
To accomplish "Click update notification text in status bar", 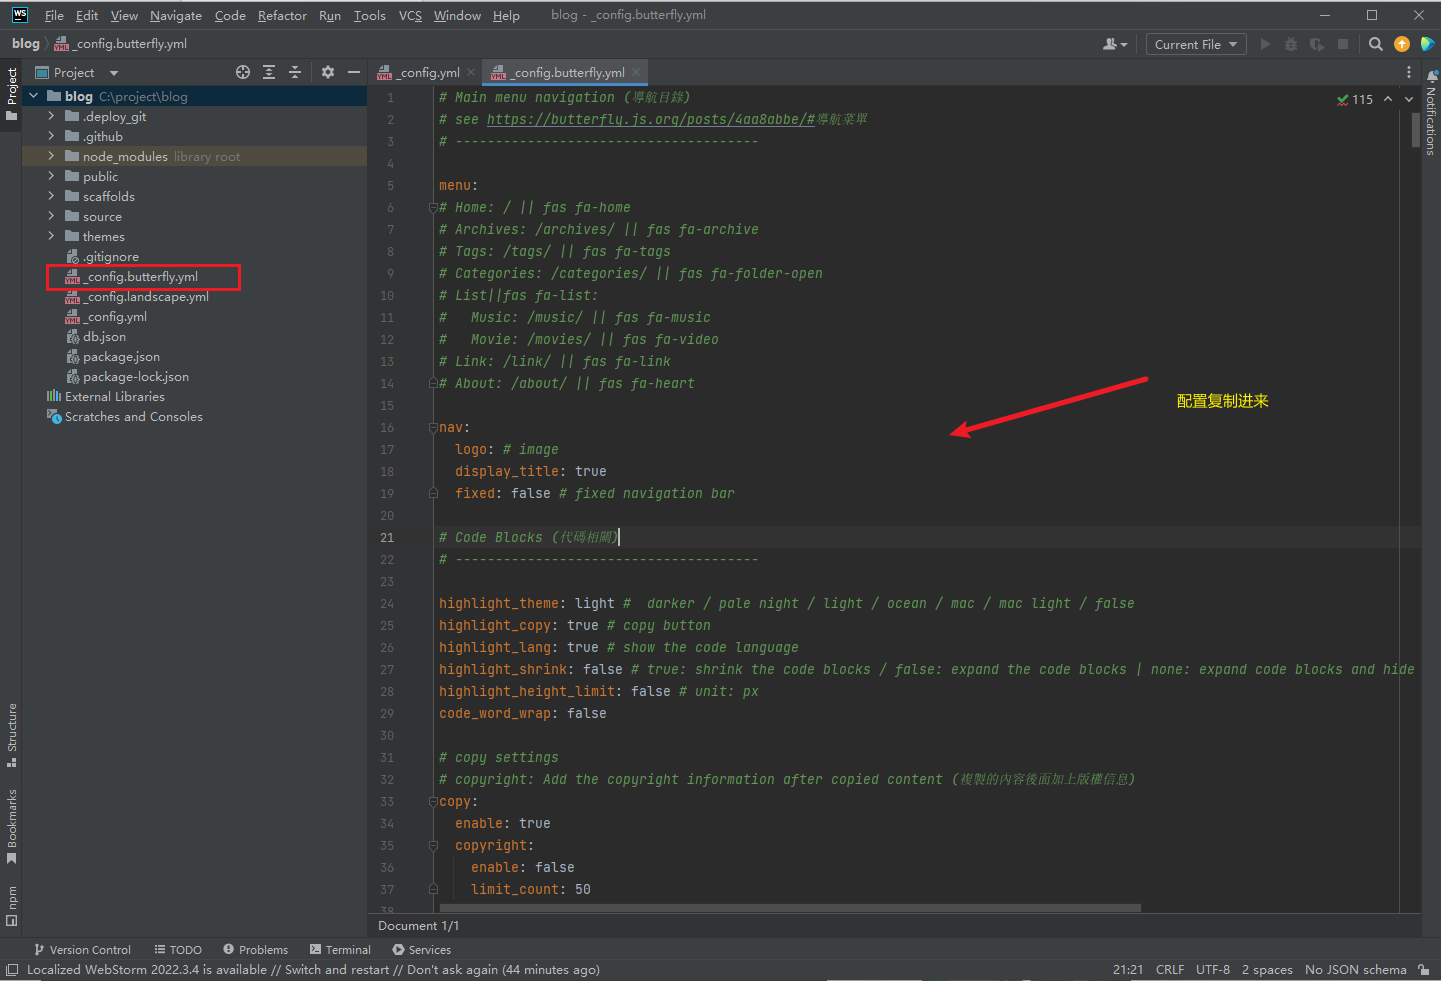I will [313, 969].
